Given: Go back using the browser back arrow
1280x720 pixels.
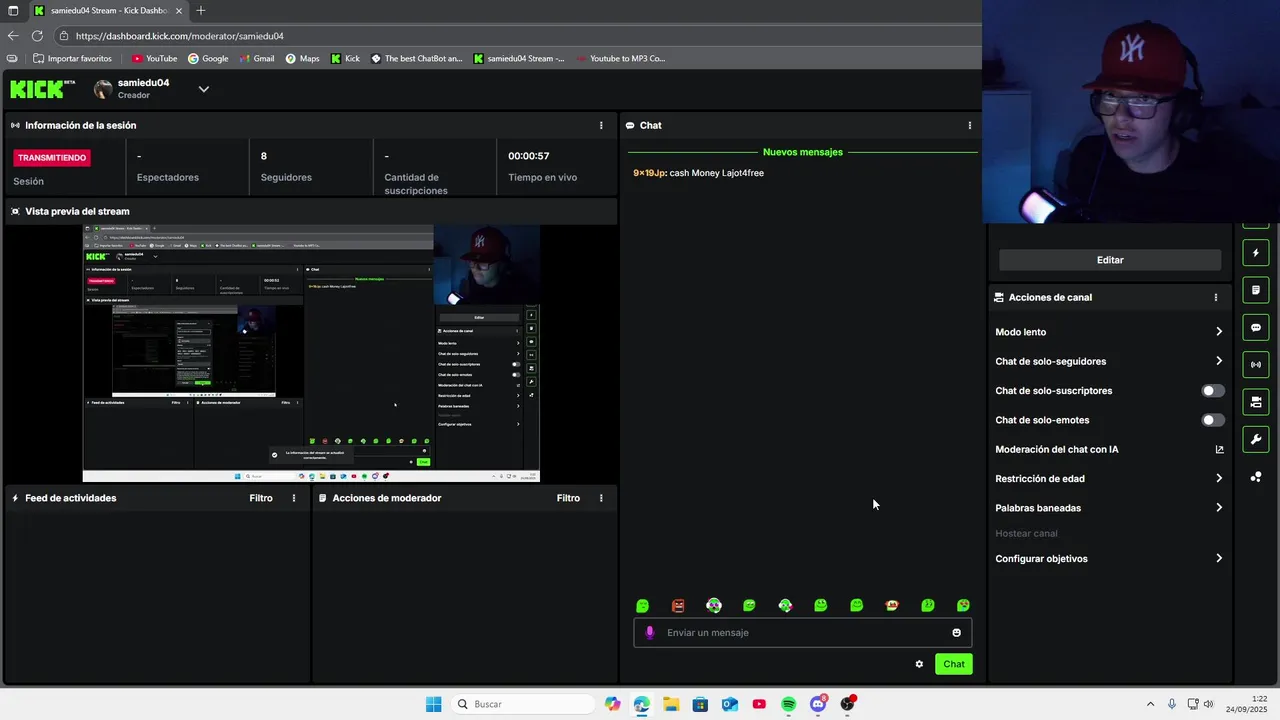Looking at the screenshot, I should (13, 36).
